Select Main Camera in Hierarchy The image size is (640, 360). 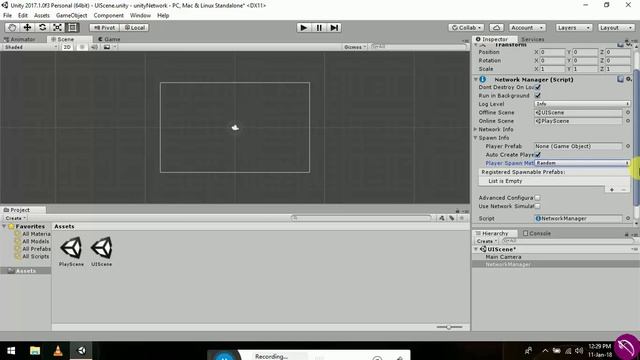tap(503, 257)
